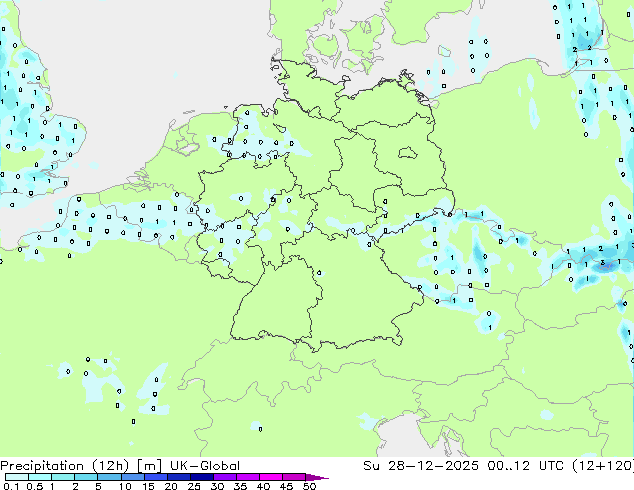Click the legend scale label '35'
Screen dimensions: 634x490
[240, 486]
